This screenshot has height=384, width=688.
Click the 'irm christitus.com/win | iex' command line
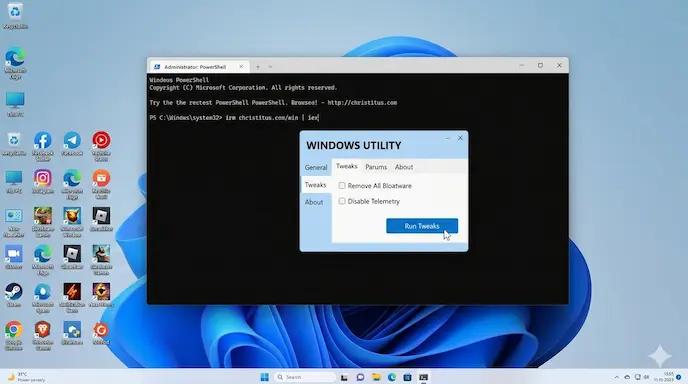272,118
